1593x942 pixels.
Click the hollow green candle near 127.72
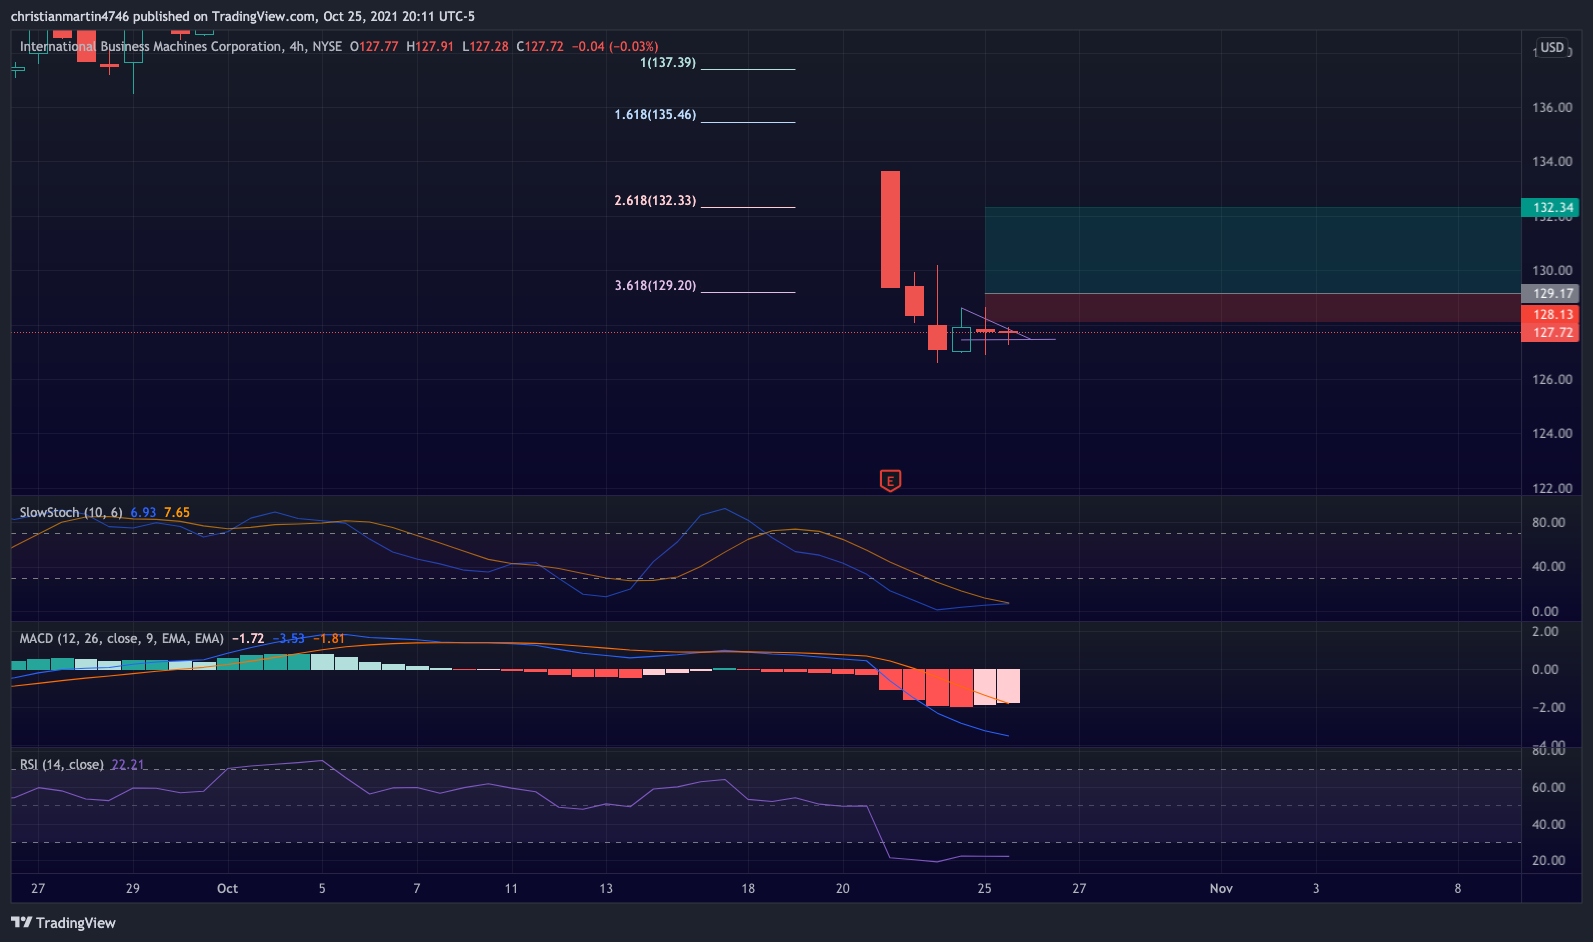click(961, 339)
